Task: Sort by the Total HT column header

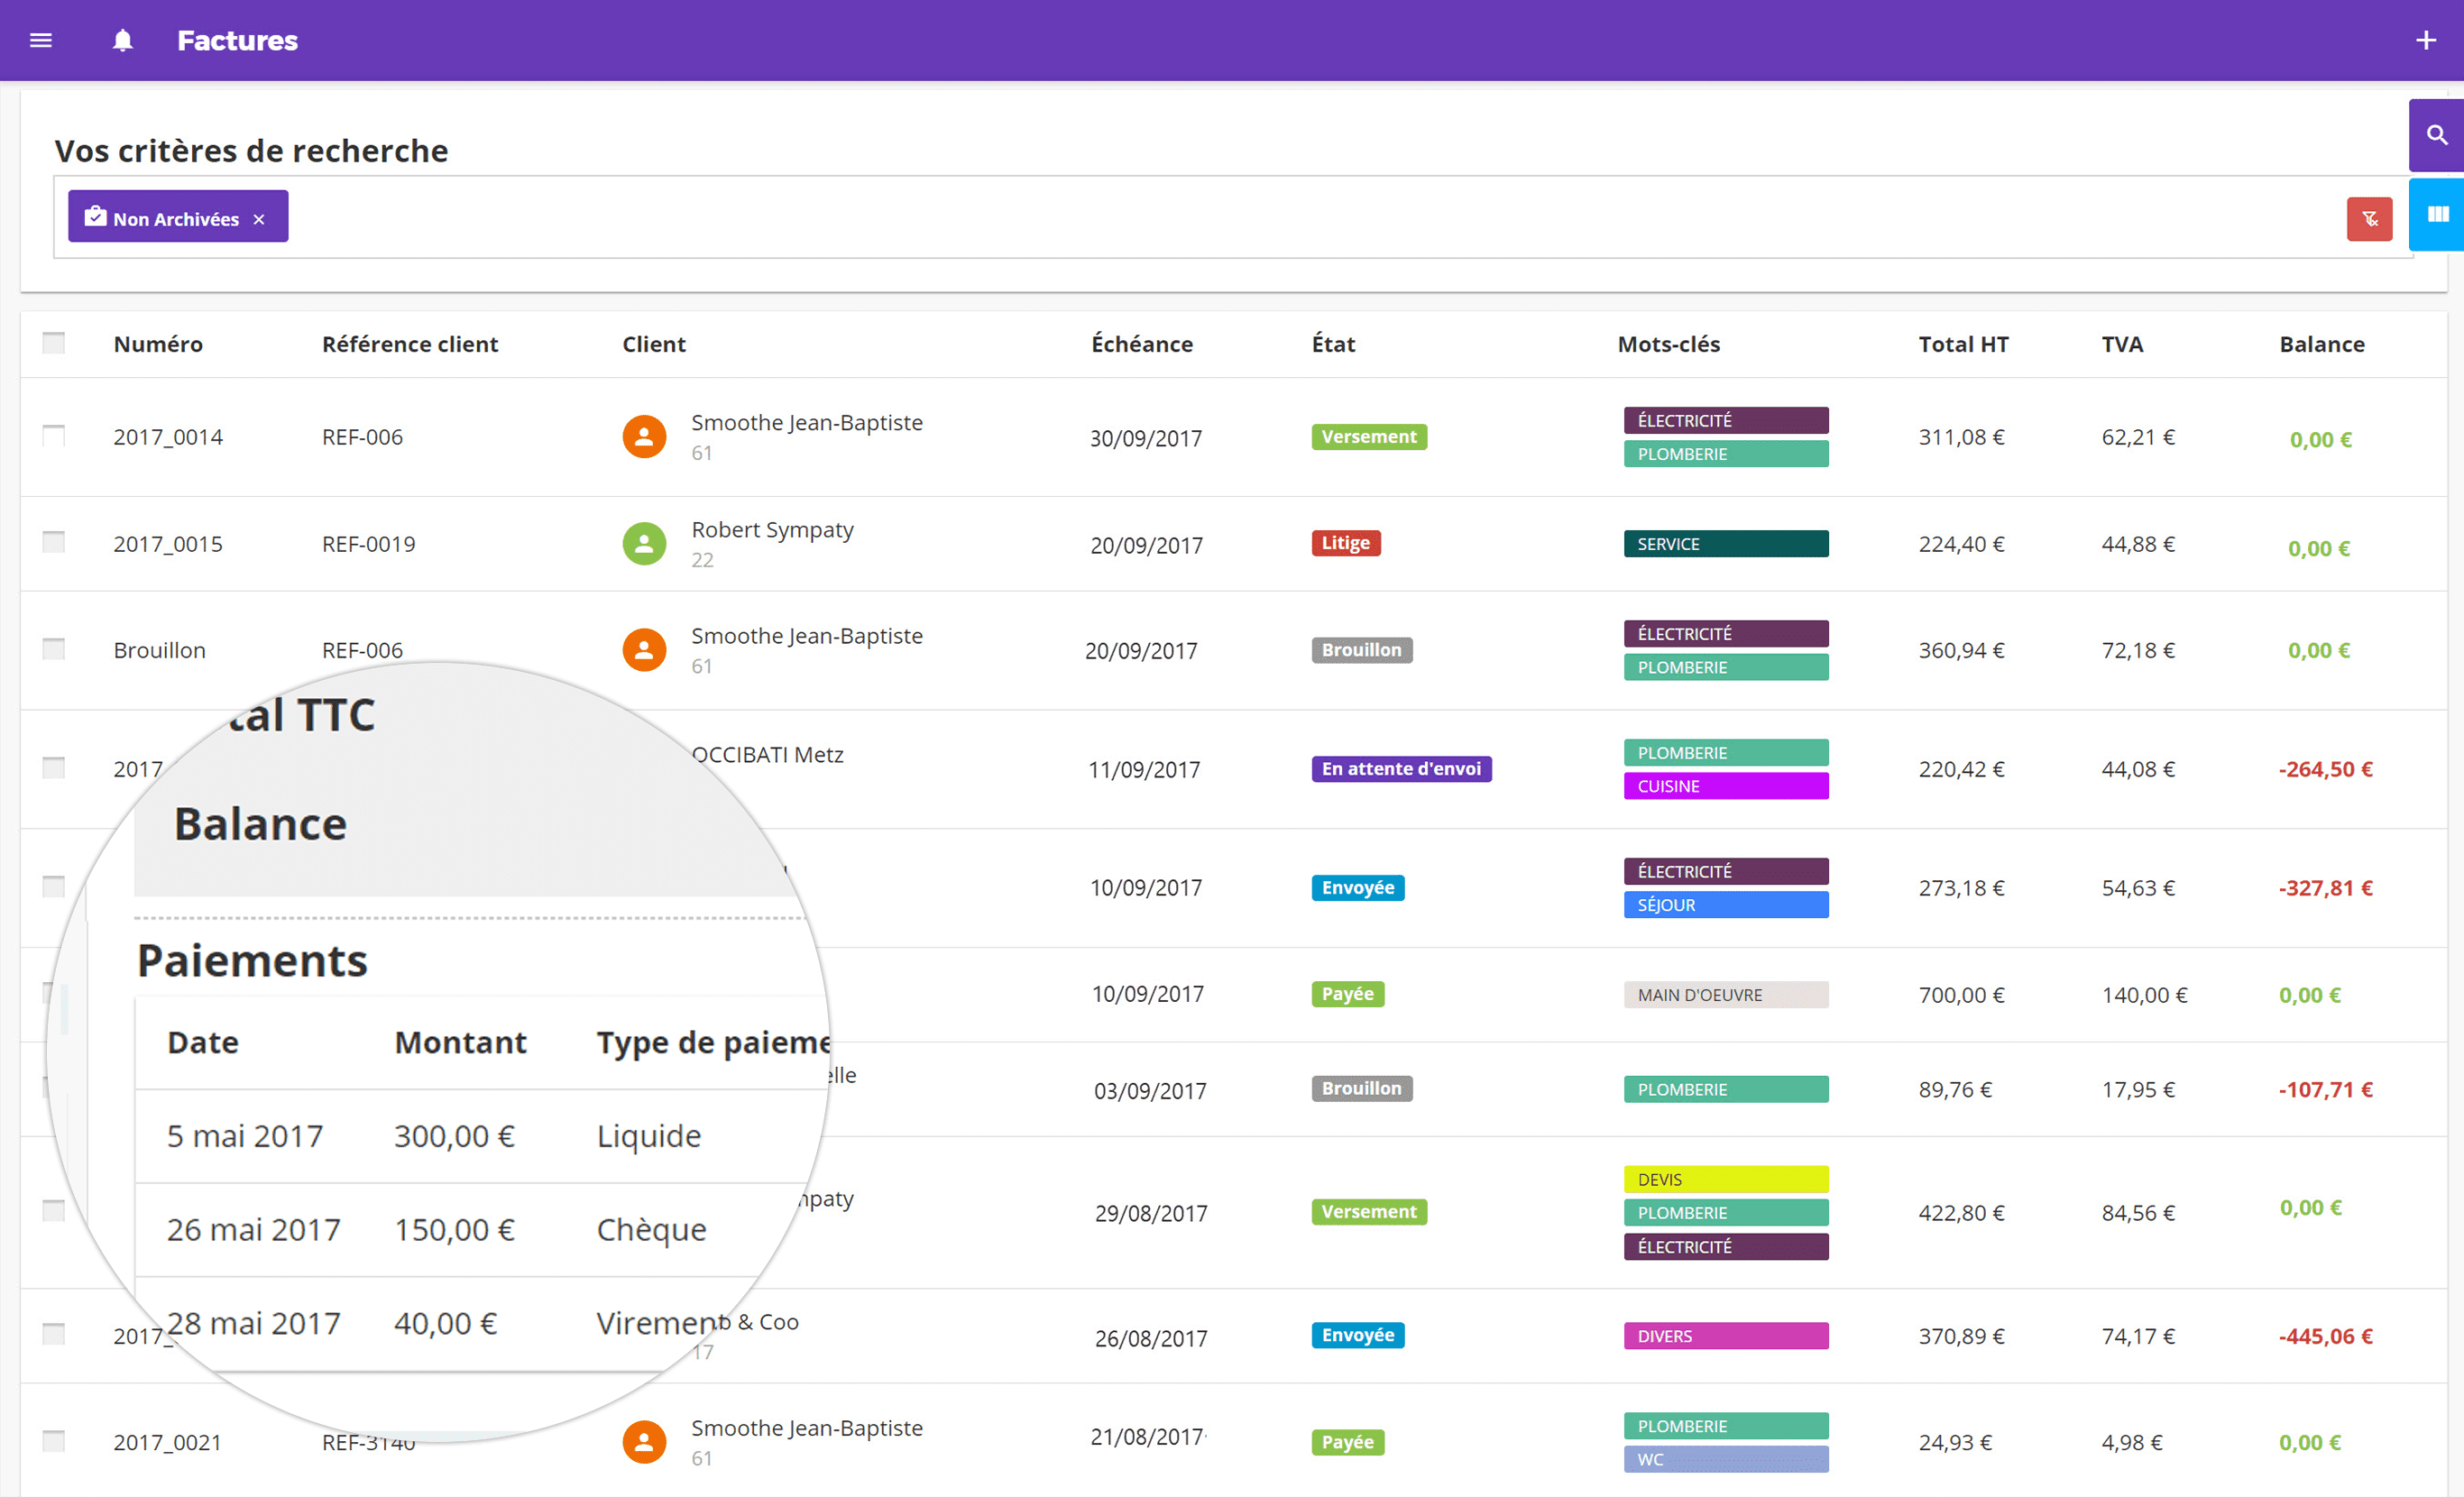Action: [x=1963, y=344]
